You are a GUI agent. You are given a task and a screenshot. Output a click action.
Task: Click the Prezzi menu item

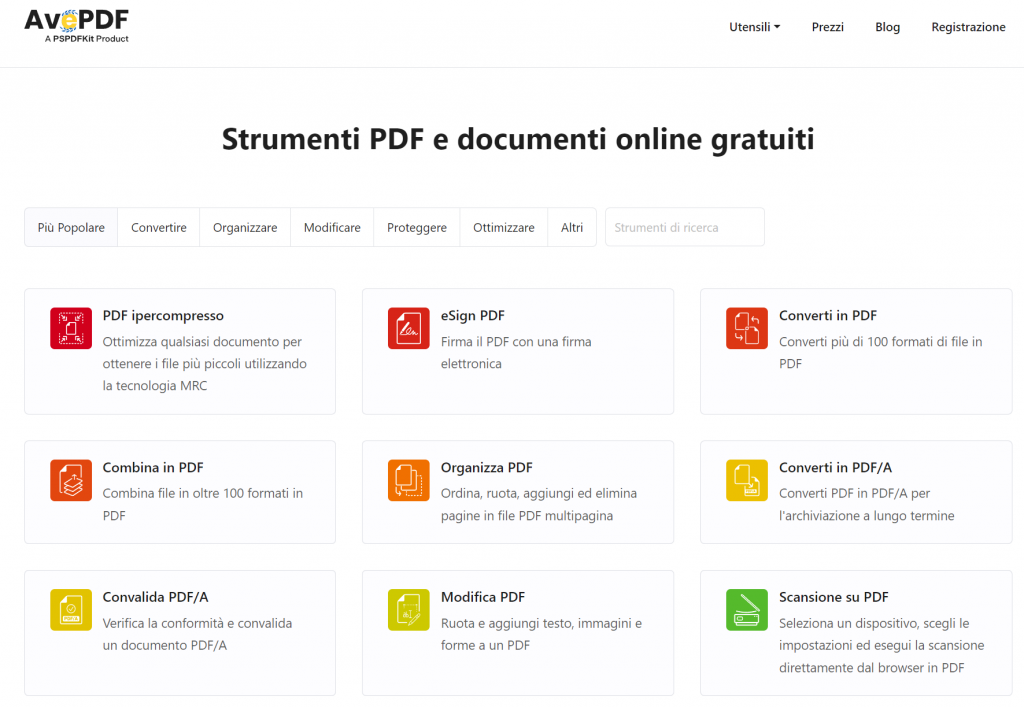coord(828,27)
